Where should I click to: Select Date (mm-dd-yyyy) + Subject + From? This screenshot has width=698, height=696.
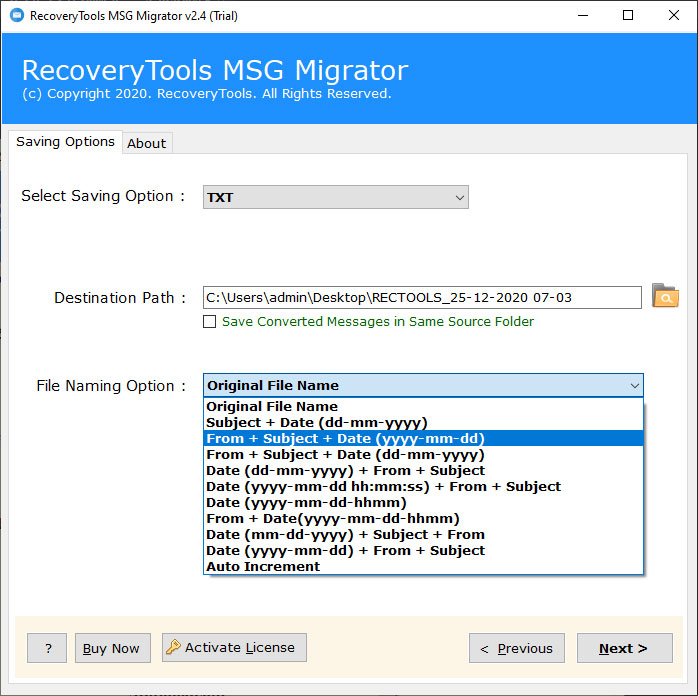pyautogui.click(x=423, y=534)
